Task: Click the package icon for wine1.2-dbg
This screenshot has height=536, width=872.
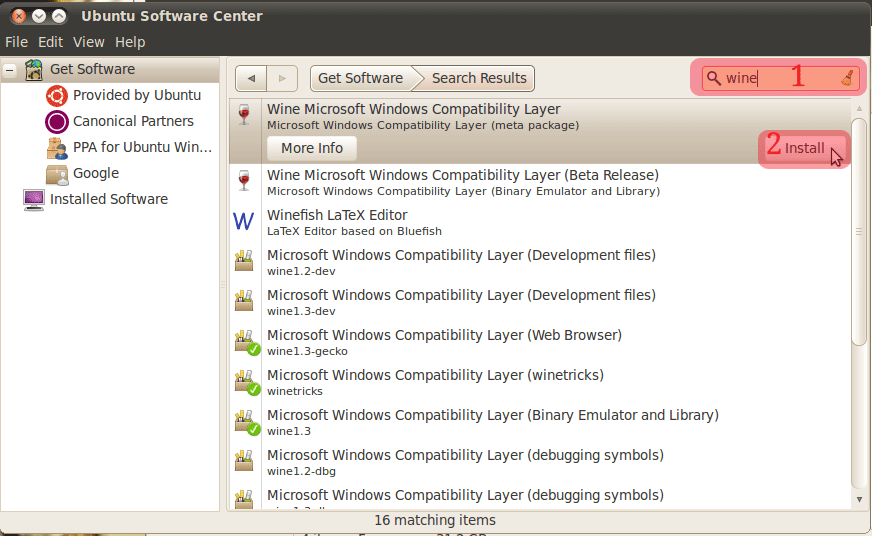Action: (x=244, y=461)
